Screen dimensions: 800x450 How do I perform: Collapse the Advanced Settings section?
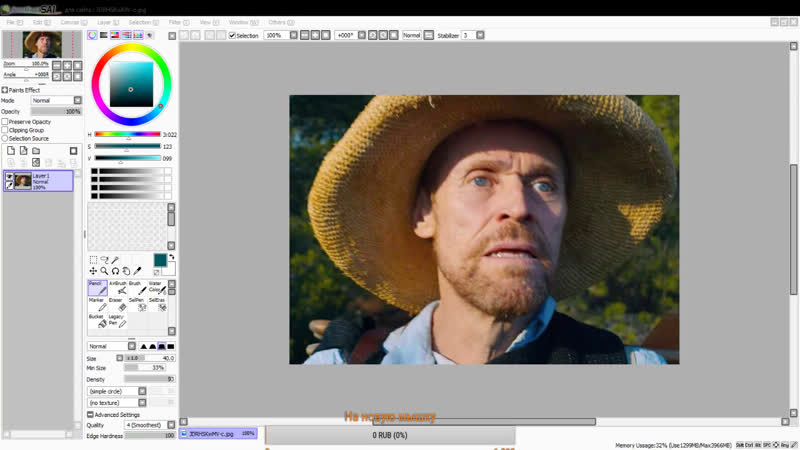90,415
